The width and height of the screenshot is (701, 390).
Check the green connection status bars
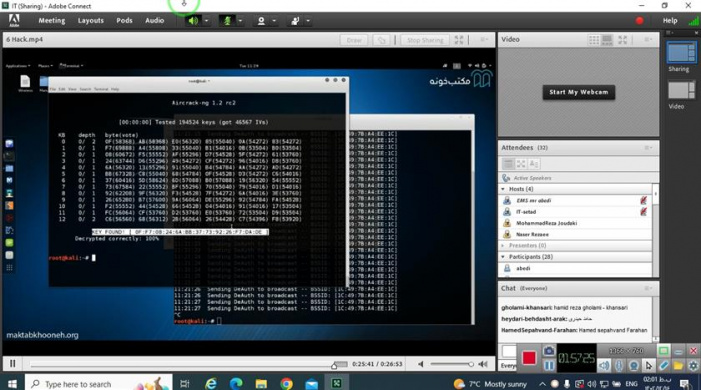pos(693,21)
